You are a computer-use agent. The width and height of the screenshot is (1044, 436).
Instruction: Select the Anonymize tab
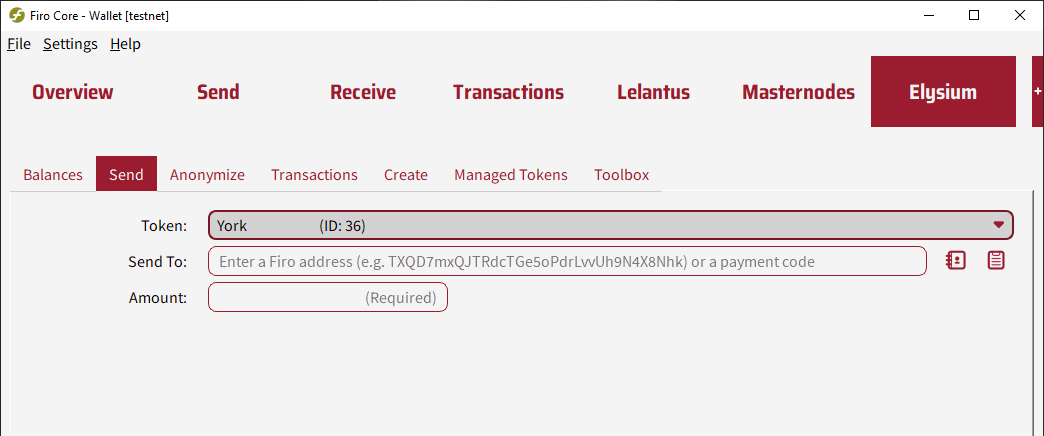(207, 174)
